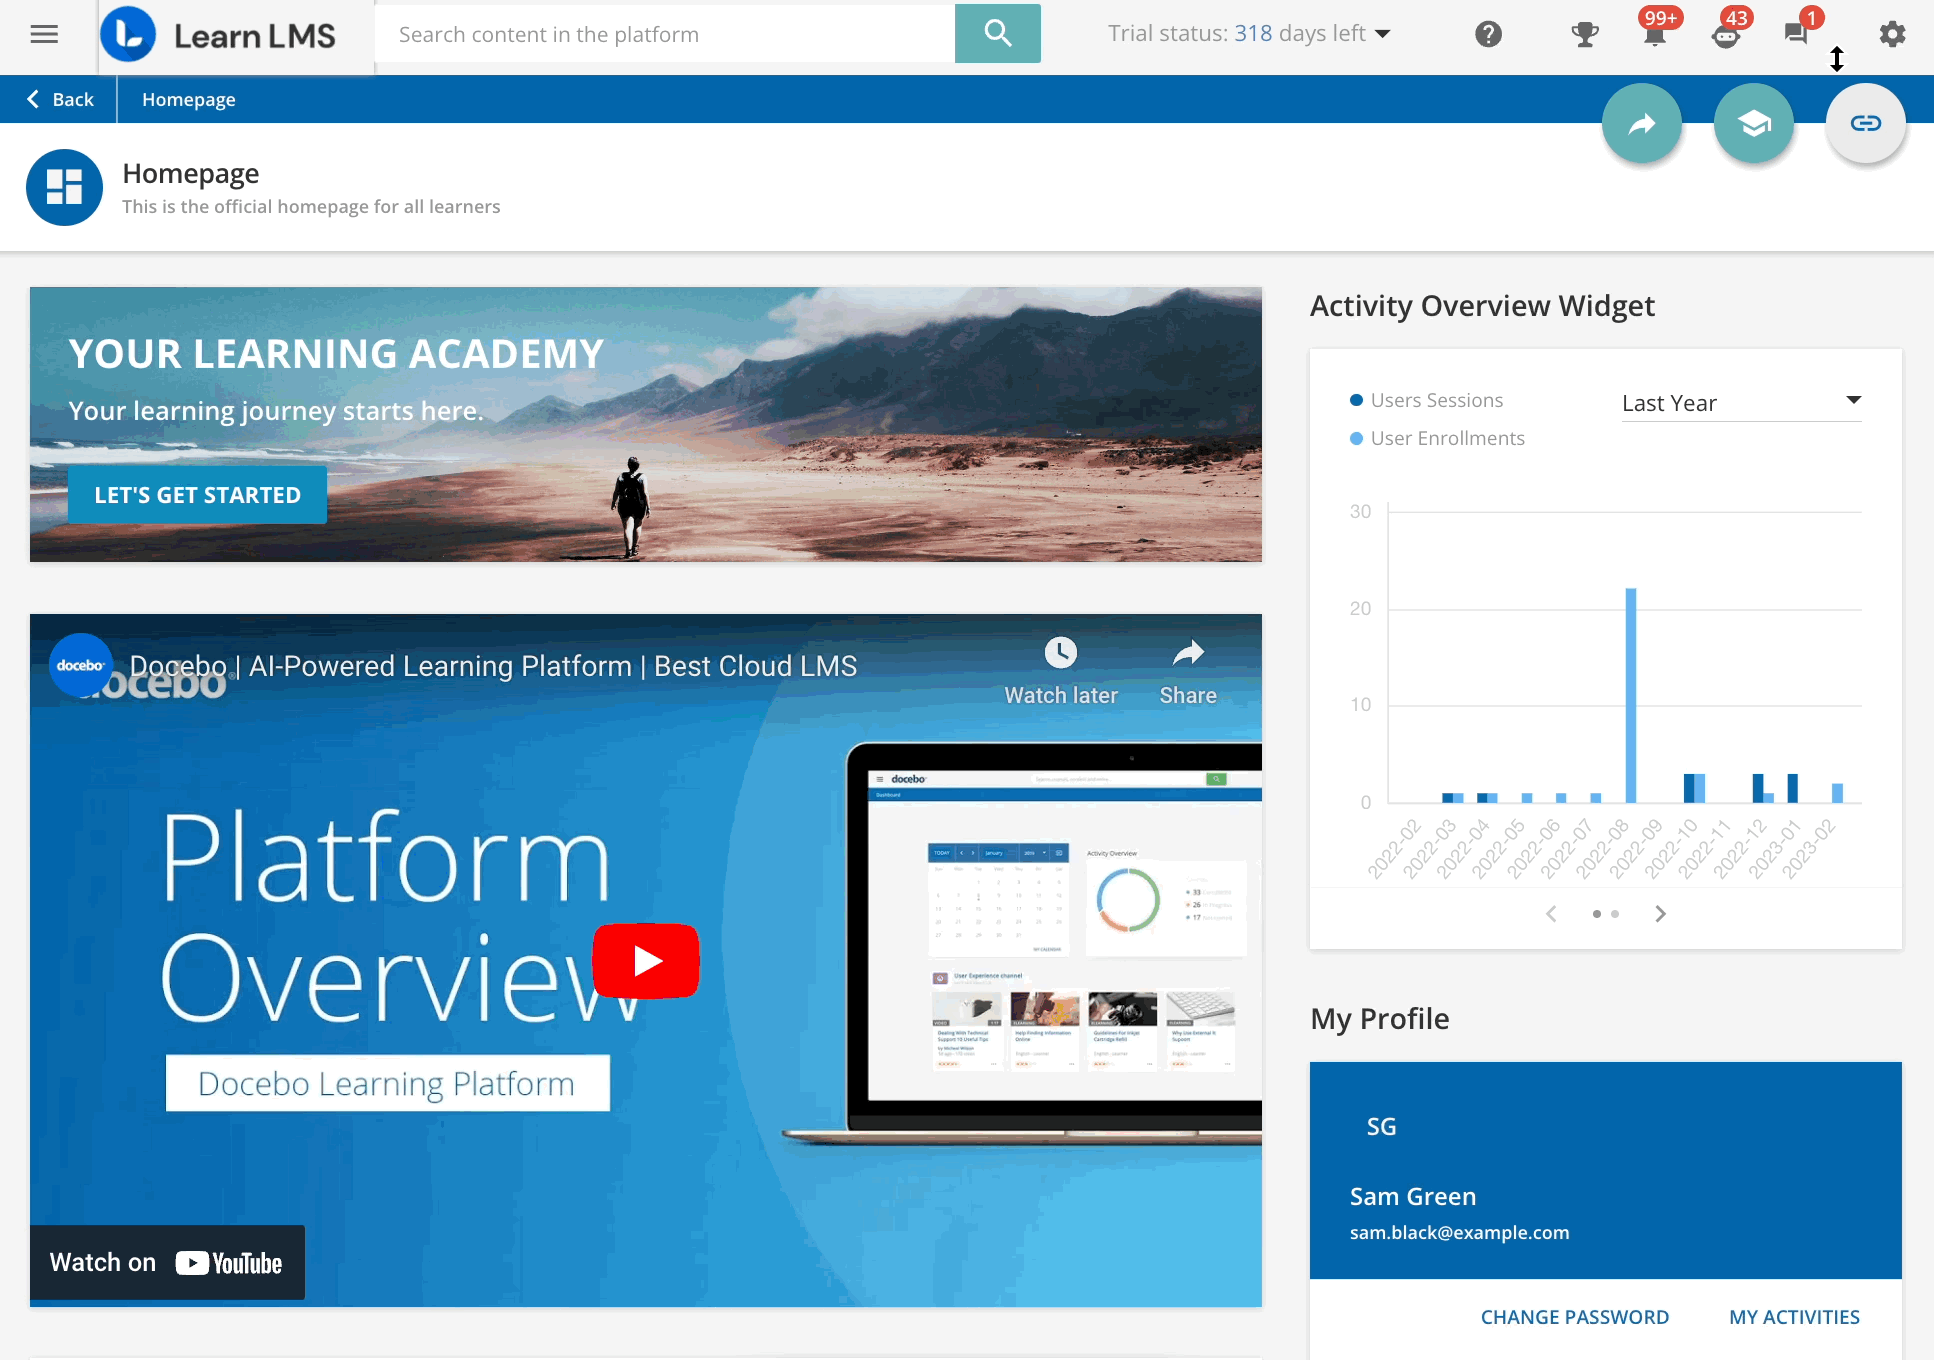This screenshot has width=1934, height=1360.
Task: Click the round copy link button
Action: pyautogui.click(x=1866, y=123)
